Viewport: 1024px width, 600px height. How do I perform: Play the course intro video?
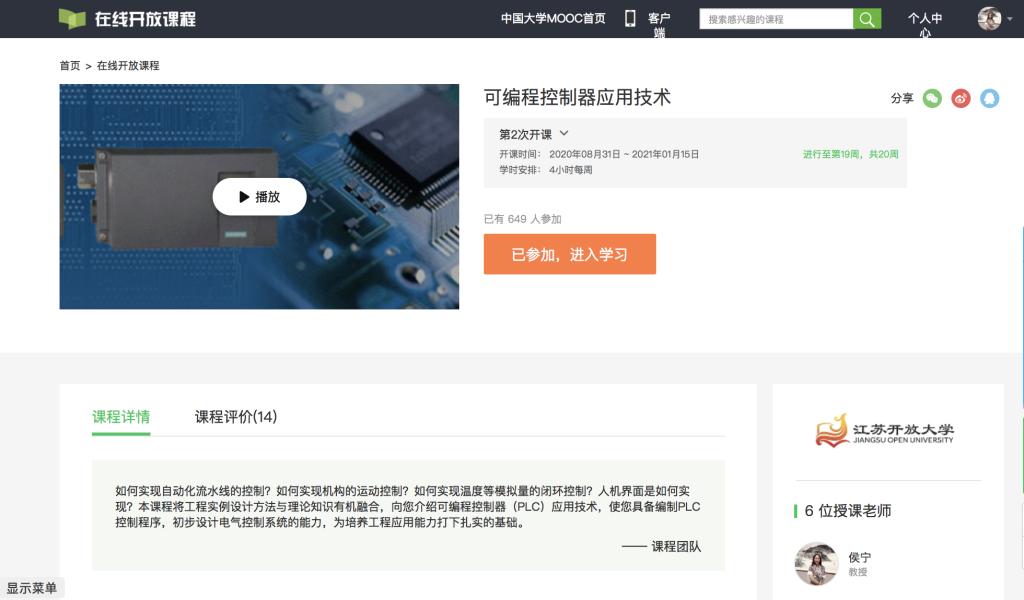click(259, 197)
